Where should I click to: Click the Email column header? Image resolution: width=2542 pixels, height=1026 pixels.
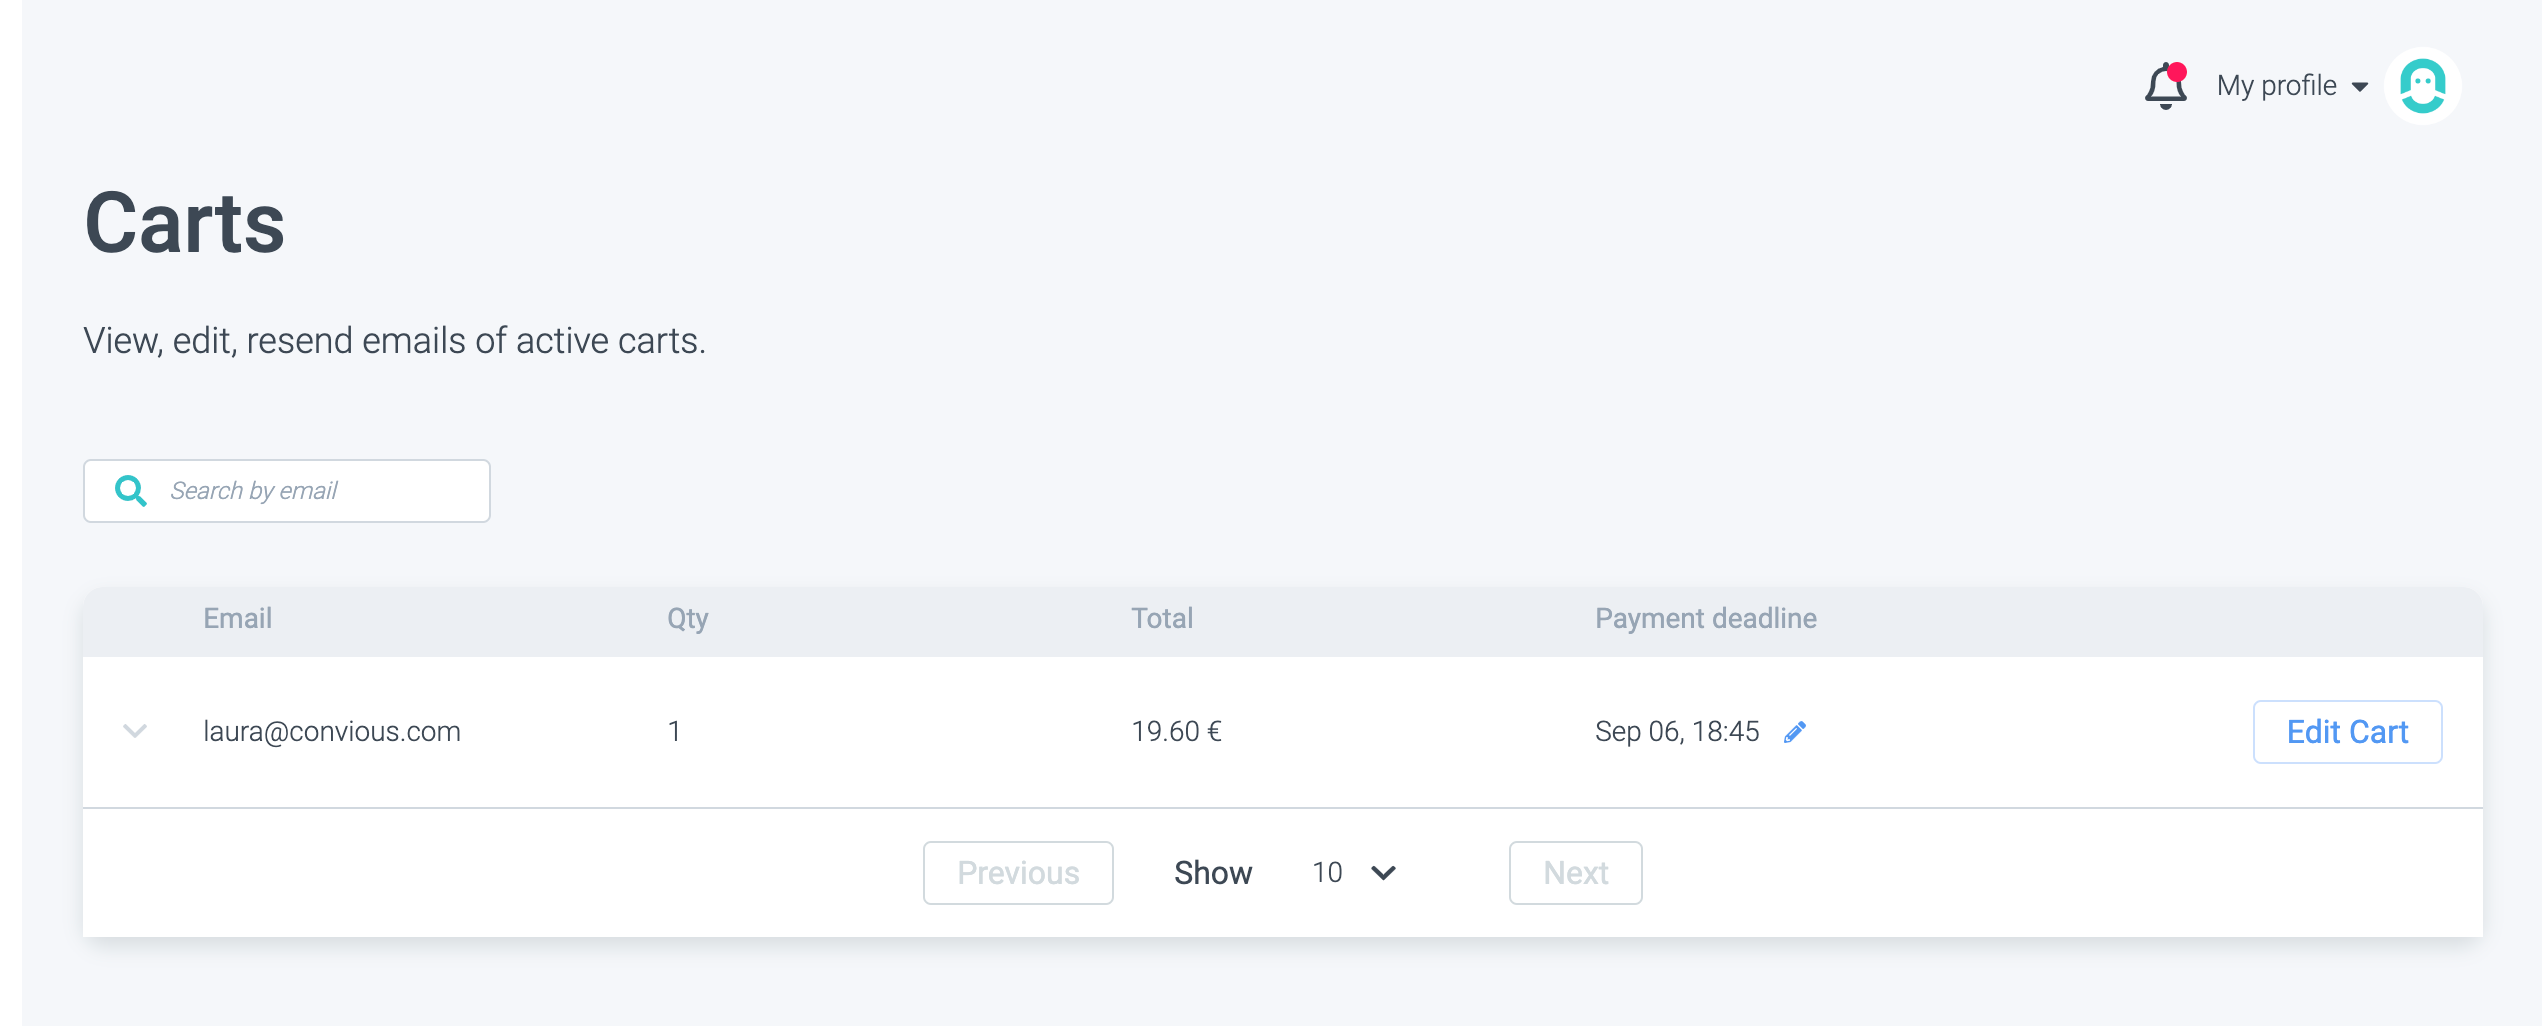(238, 619)
